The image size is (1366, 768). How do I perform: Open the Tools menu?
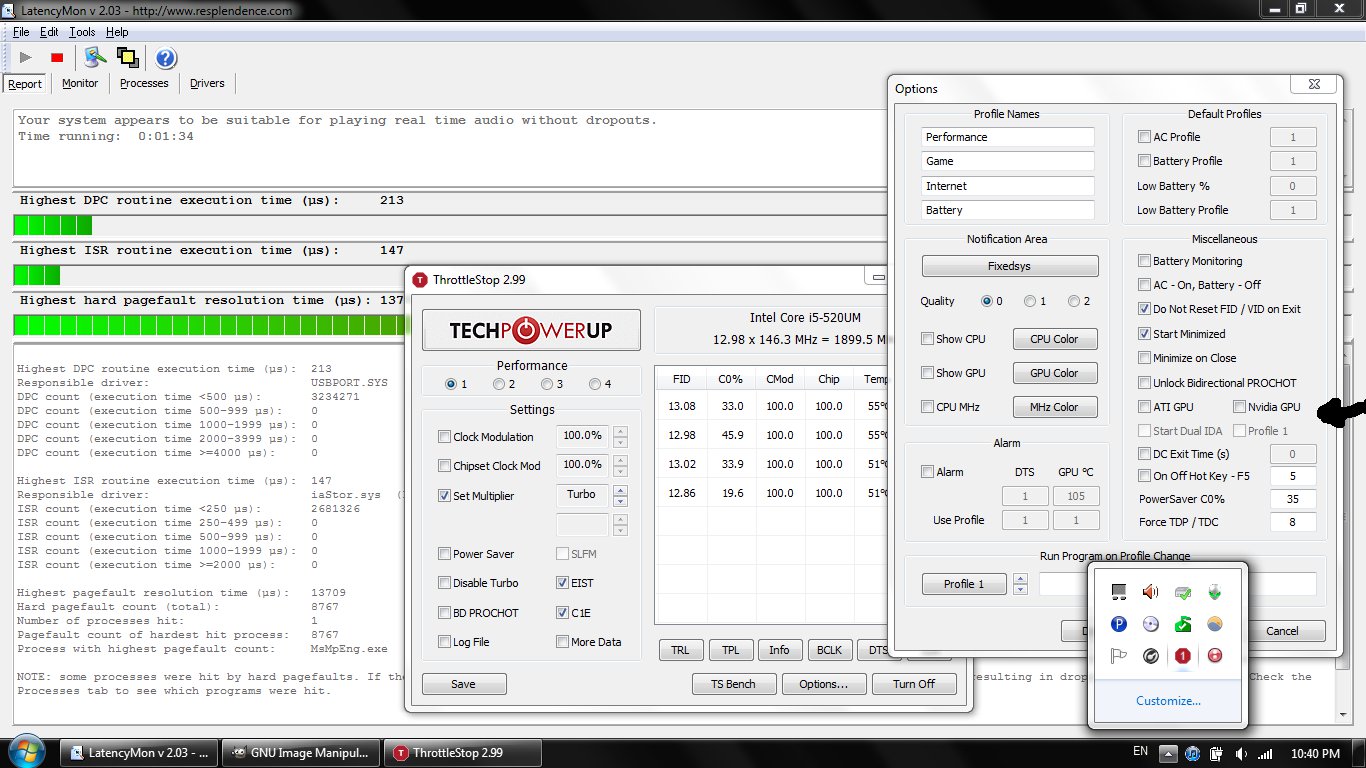[x=82, y=32]
